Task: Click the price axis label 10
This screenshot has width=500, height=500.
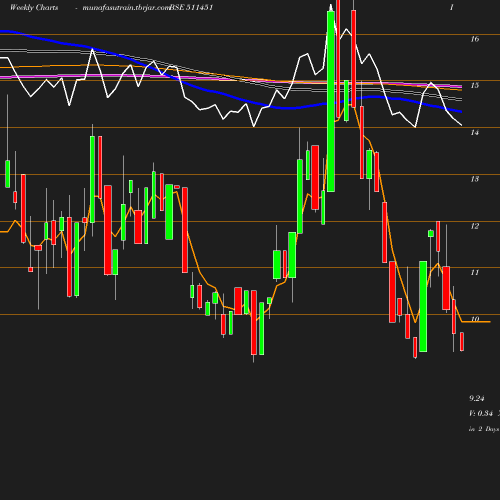Action: coord(475,319)
